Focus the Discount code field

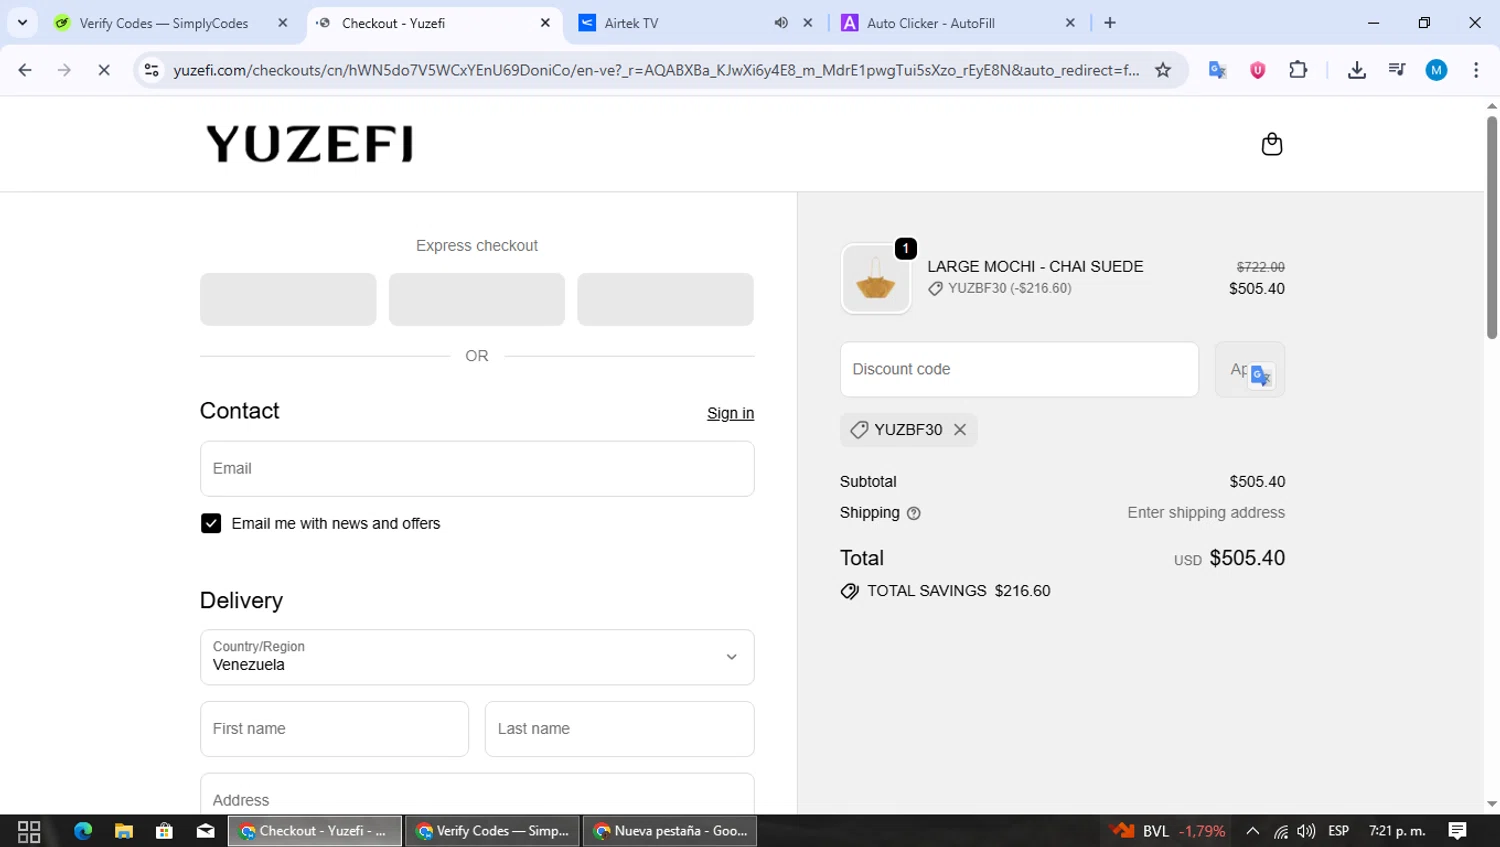point(1019,370)
